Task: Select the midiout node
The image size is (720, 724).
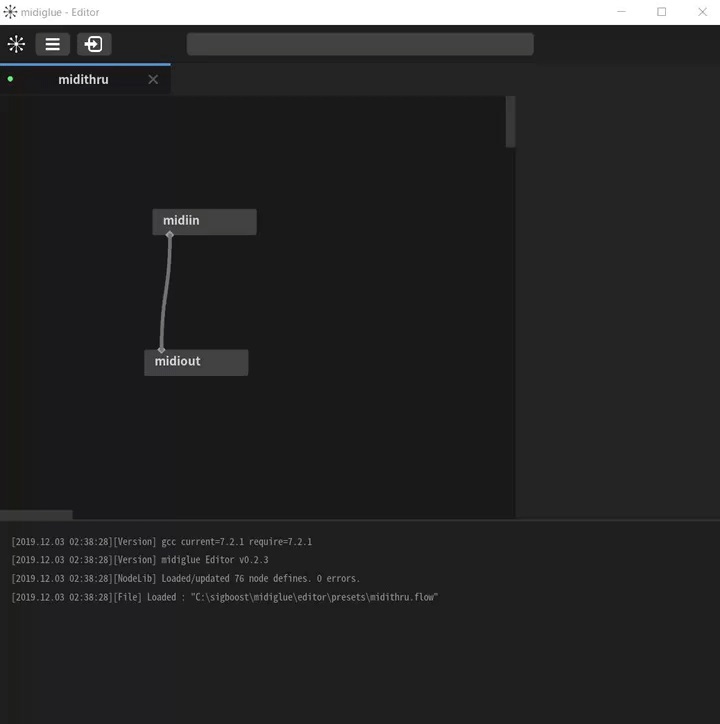Action: click(x=196, y=362)
